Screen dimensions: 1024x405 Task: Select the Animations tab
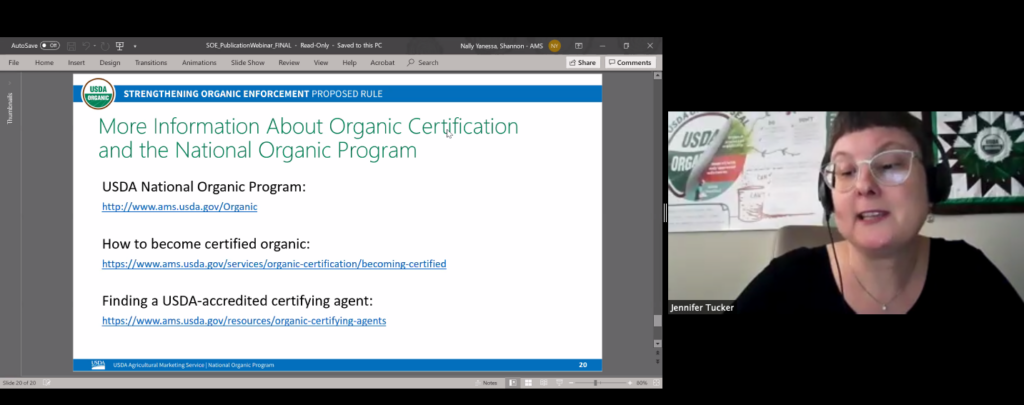(199, 63)
